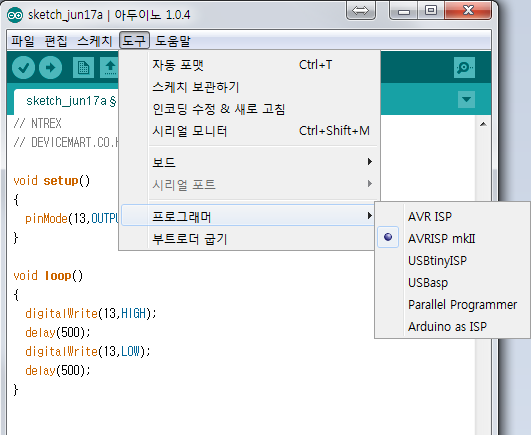Click the // NTREX comment line

tap(37, 124)
